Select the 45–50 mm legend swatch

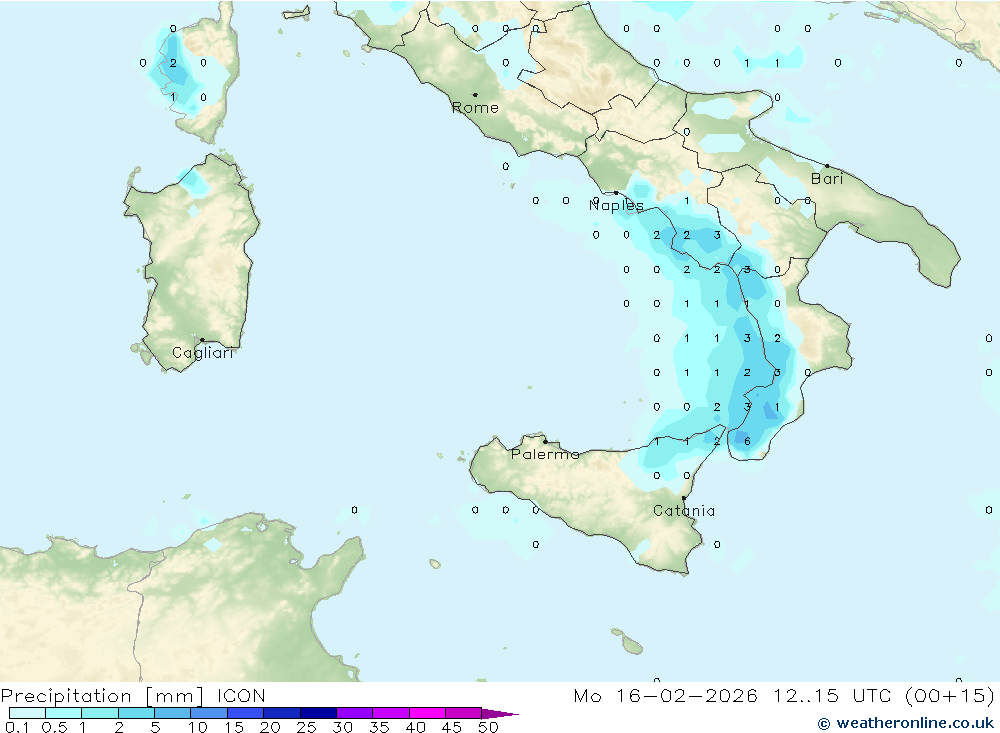point(464,713)
